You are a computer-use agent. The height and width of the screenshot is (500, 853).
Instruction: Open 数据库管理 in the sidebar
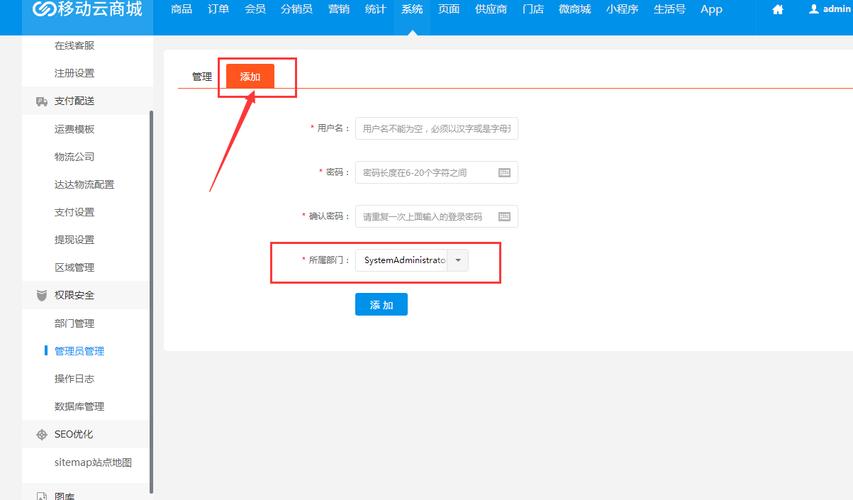pos(79,407)
